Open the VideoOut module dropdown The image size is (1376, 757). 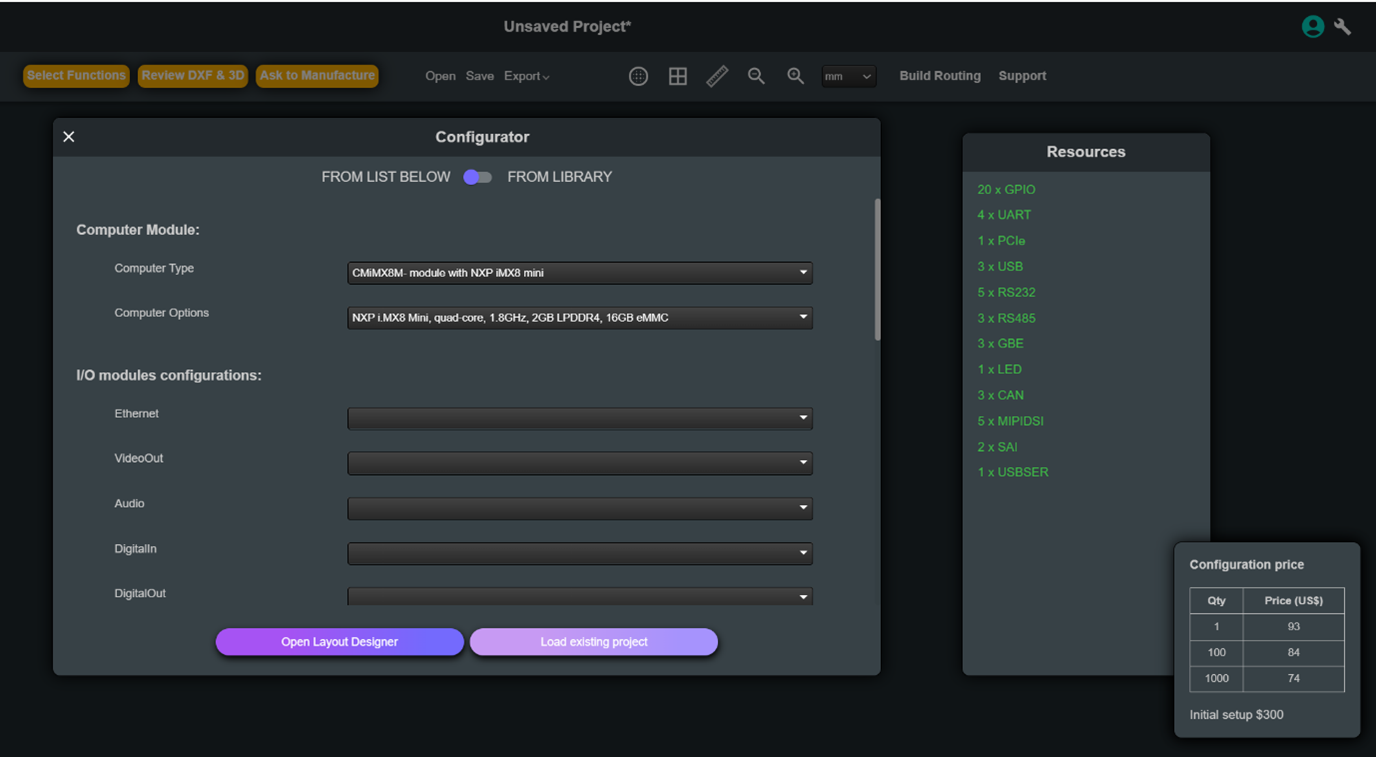pos(580,463)
